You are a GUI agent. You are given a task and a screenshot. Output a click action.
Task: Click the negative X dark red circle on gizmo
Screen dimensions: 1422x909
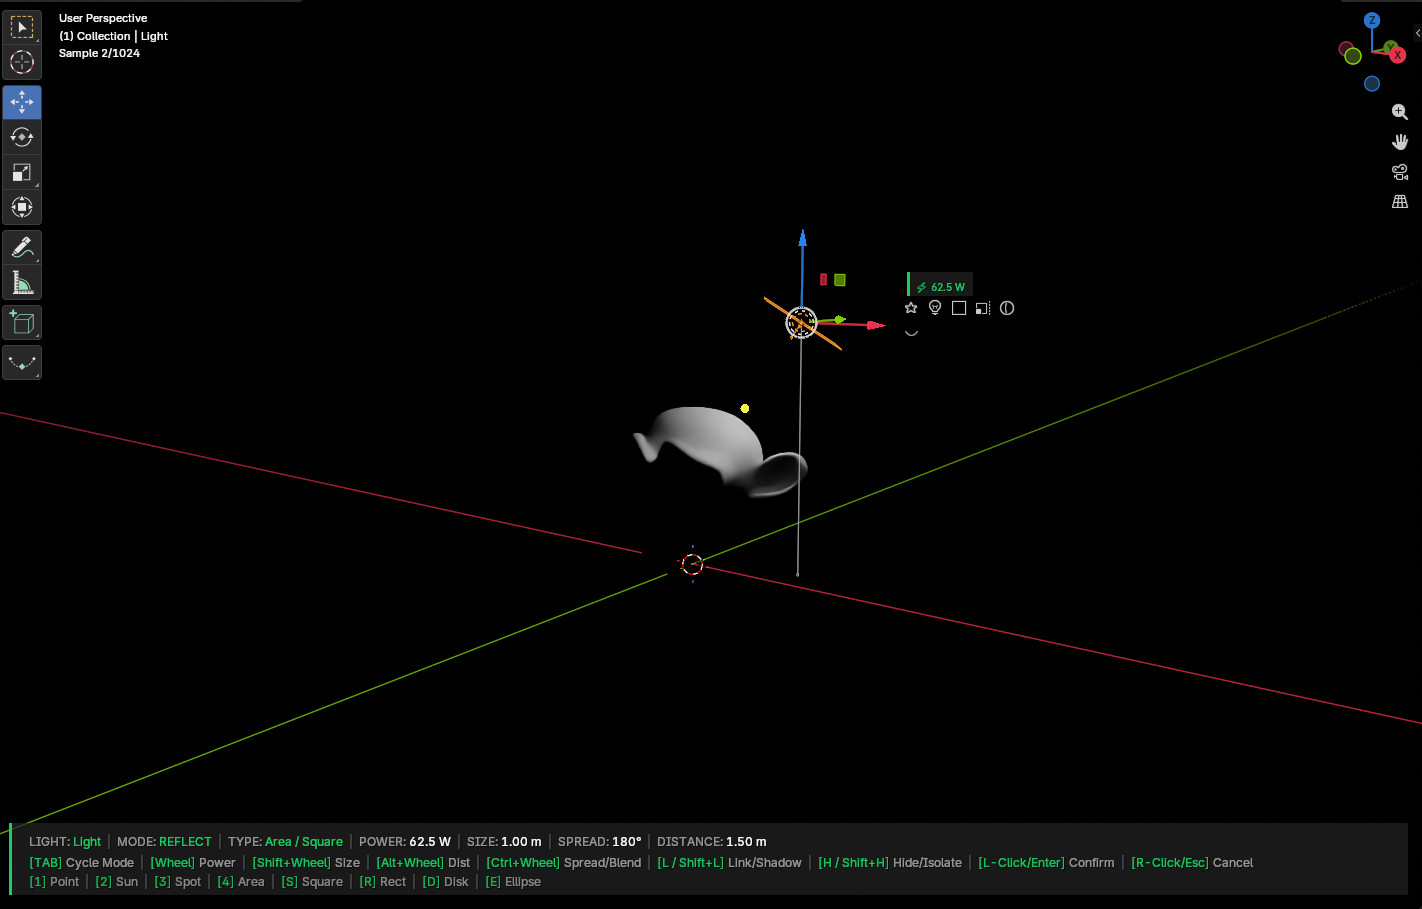pyautogui.click(x=1345, y=49)
